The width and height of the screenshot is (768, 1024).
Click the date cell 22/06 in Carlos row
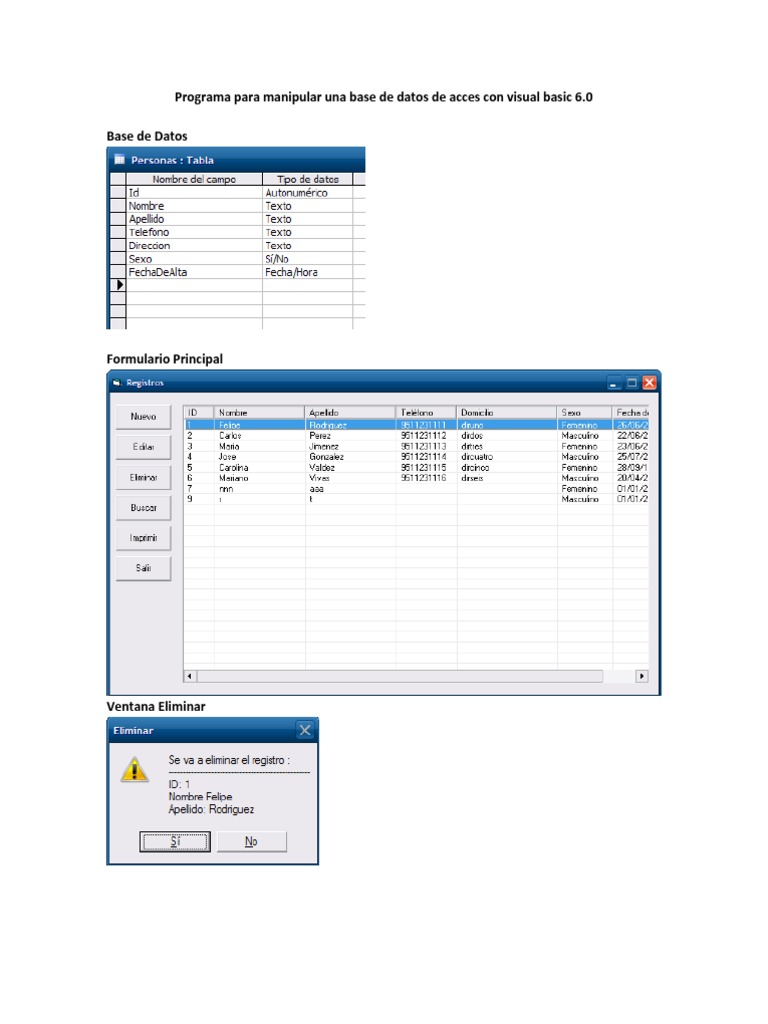(x=631, y=436)
